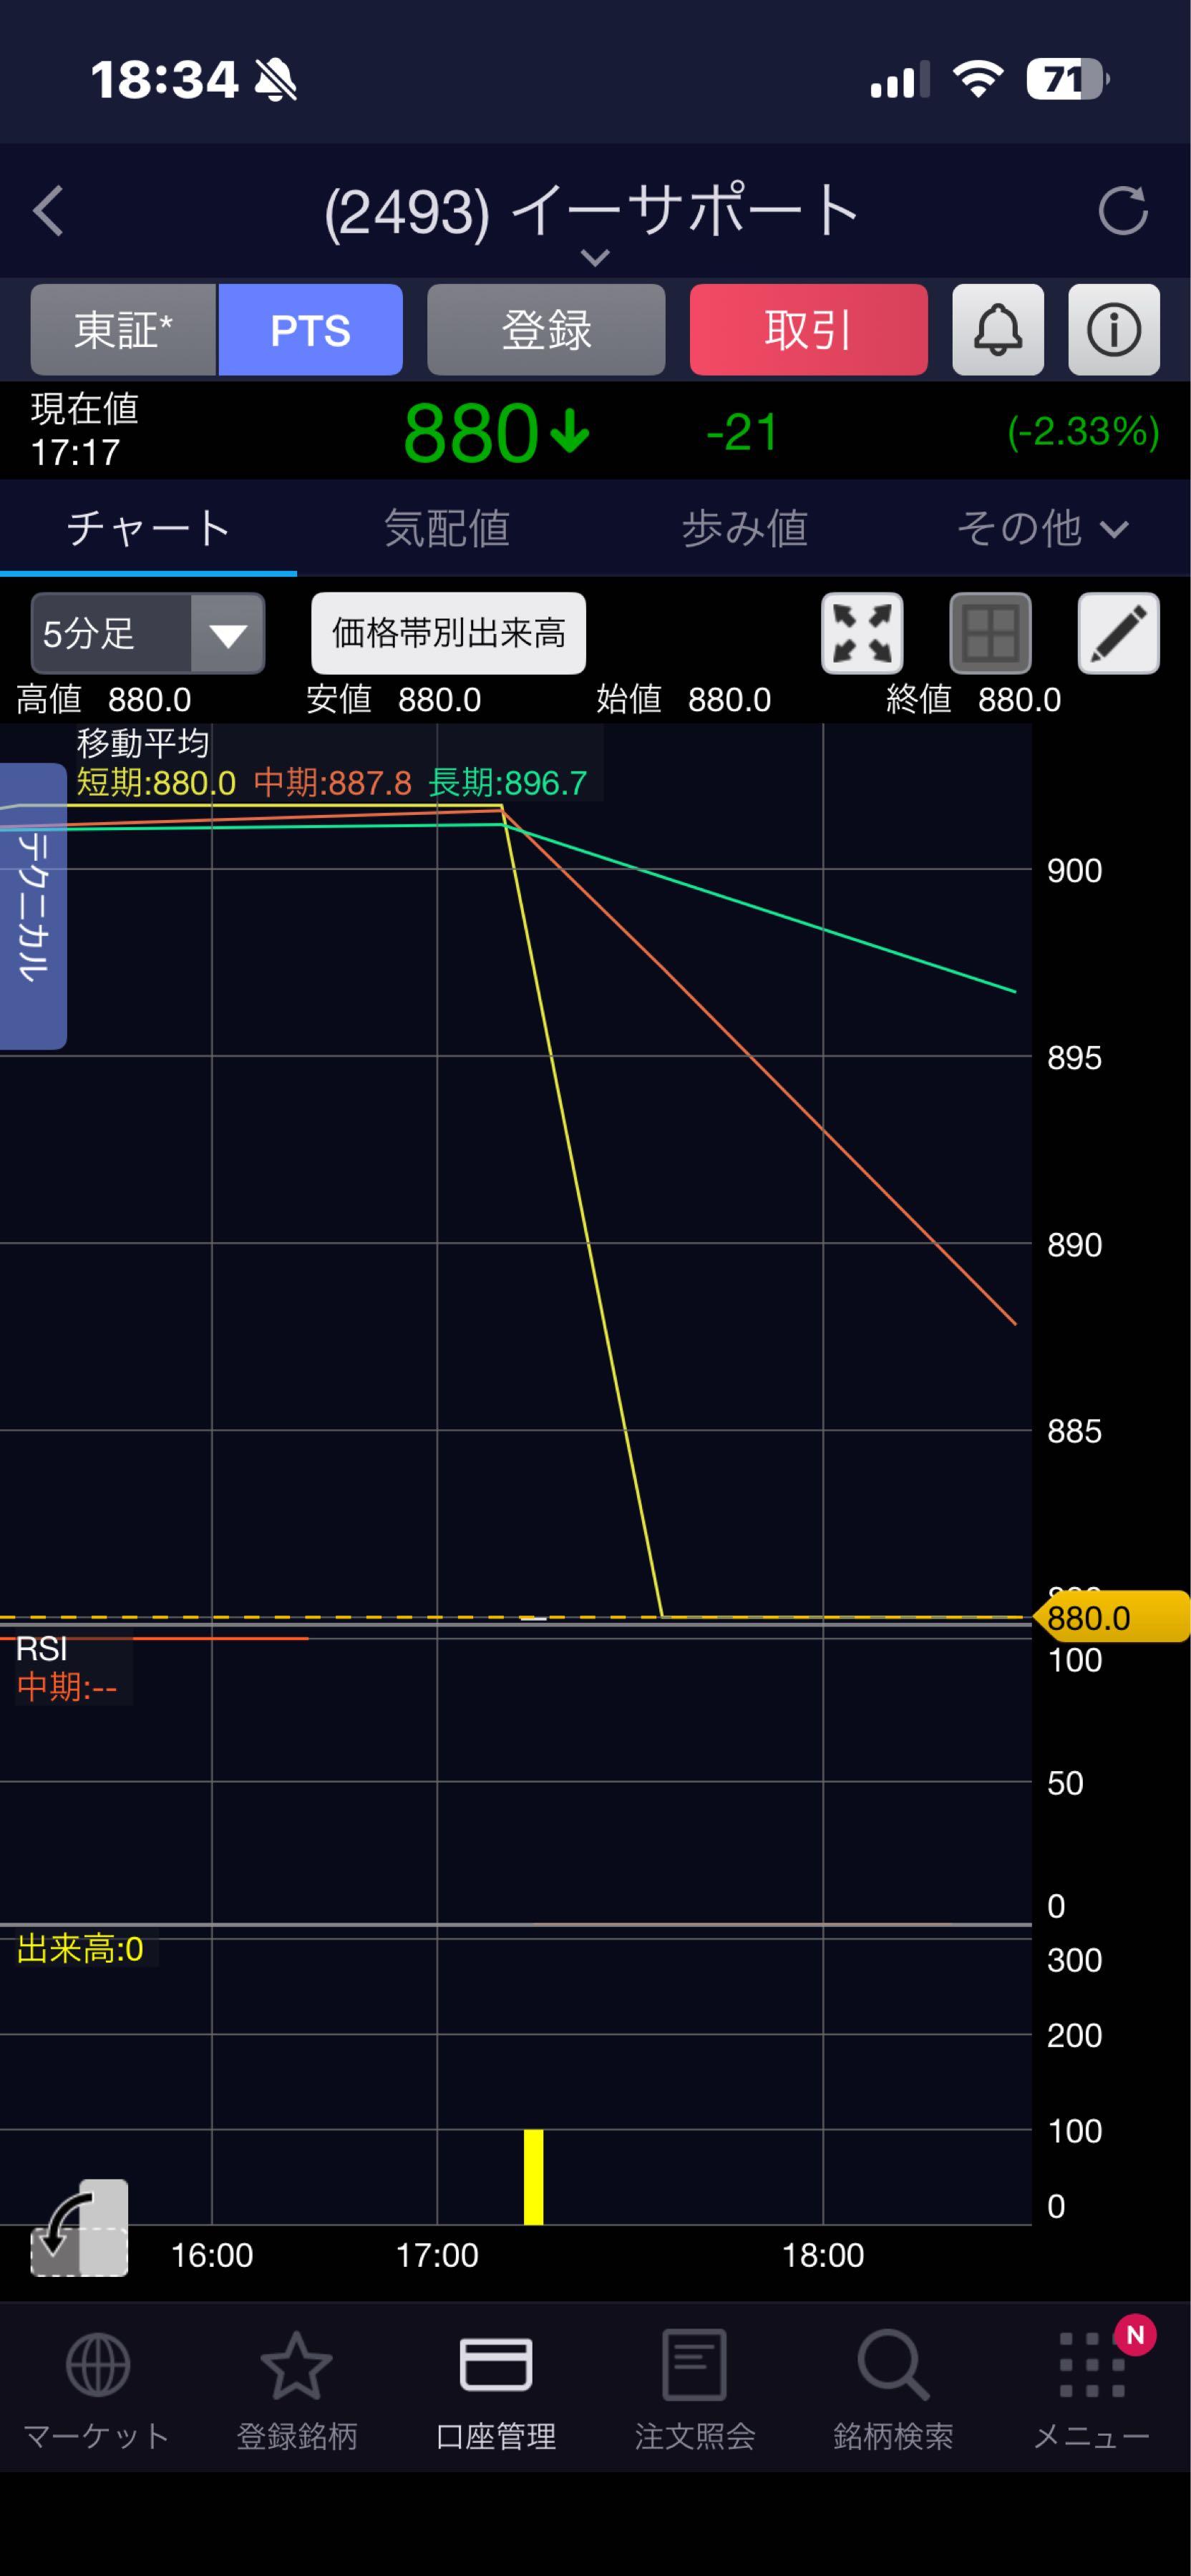Select the pencil drawing tool
Viewport: 1191px width, 2576px height.
(1118, 633)
